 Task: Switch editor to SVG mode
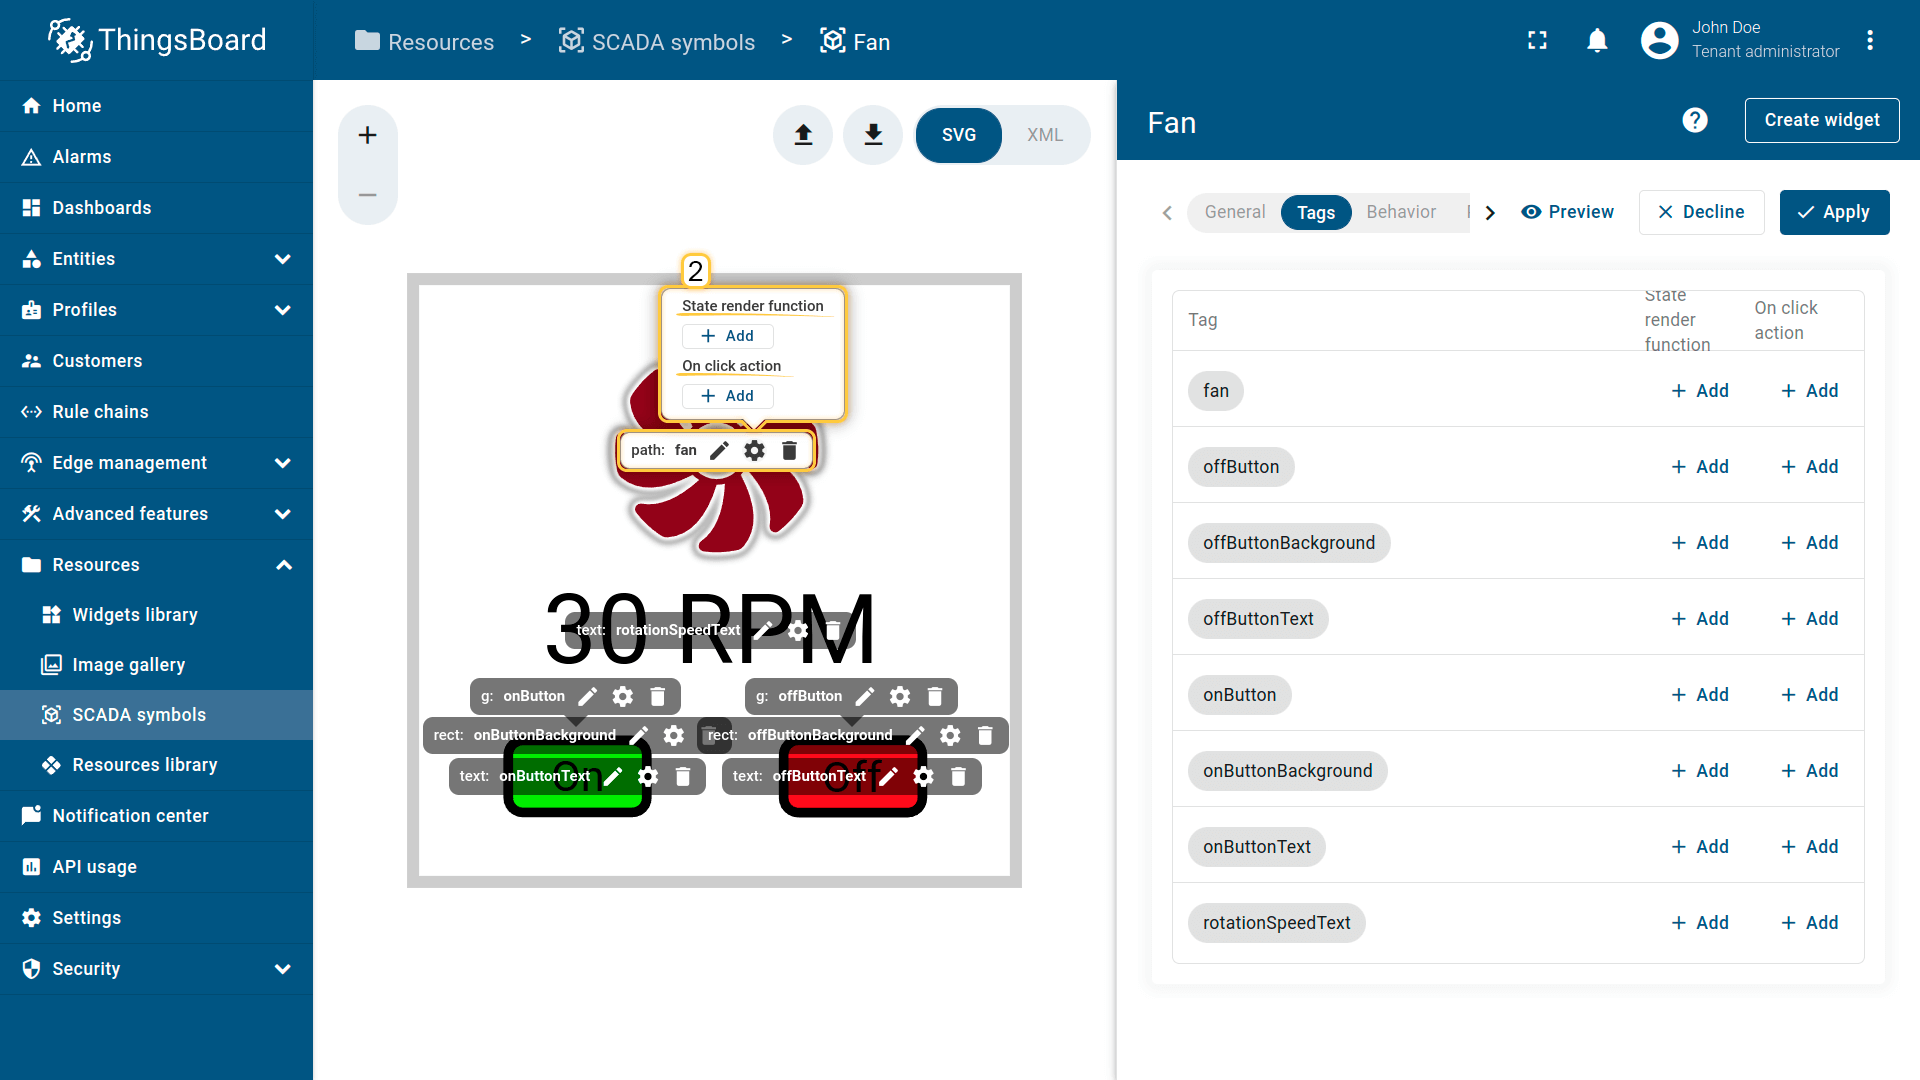point(958,135)
